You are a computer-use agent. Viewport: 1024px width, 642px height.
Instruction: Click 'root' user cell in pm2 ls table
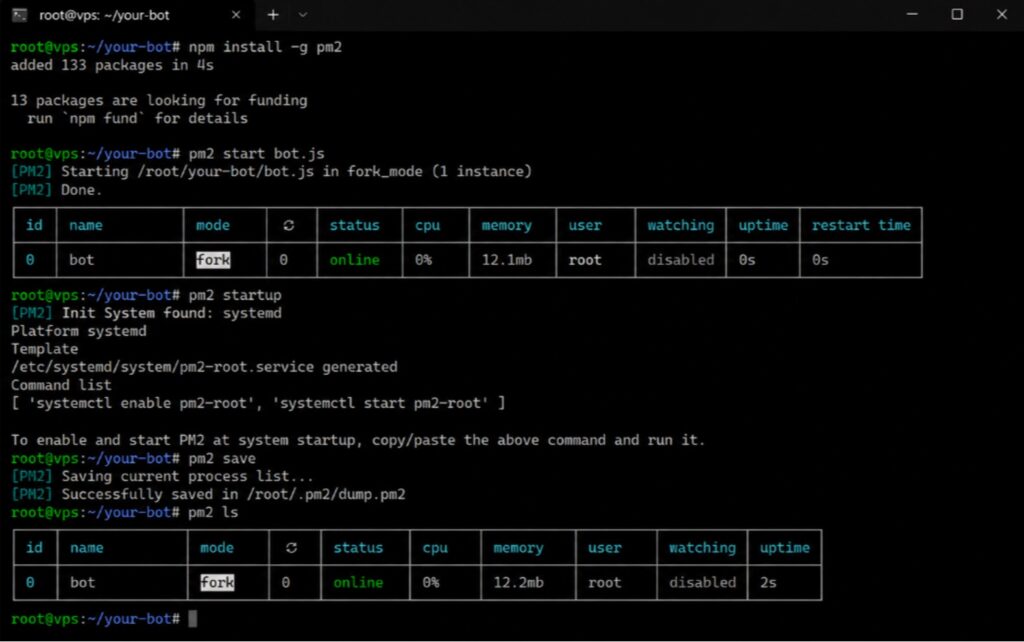604,583
